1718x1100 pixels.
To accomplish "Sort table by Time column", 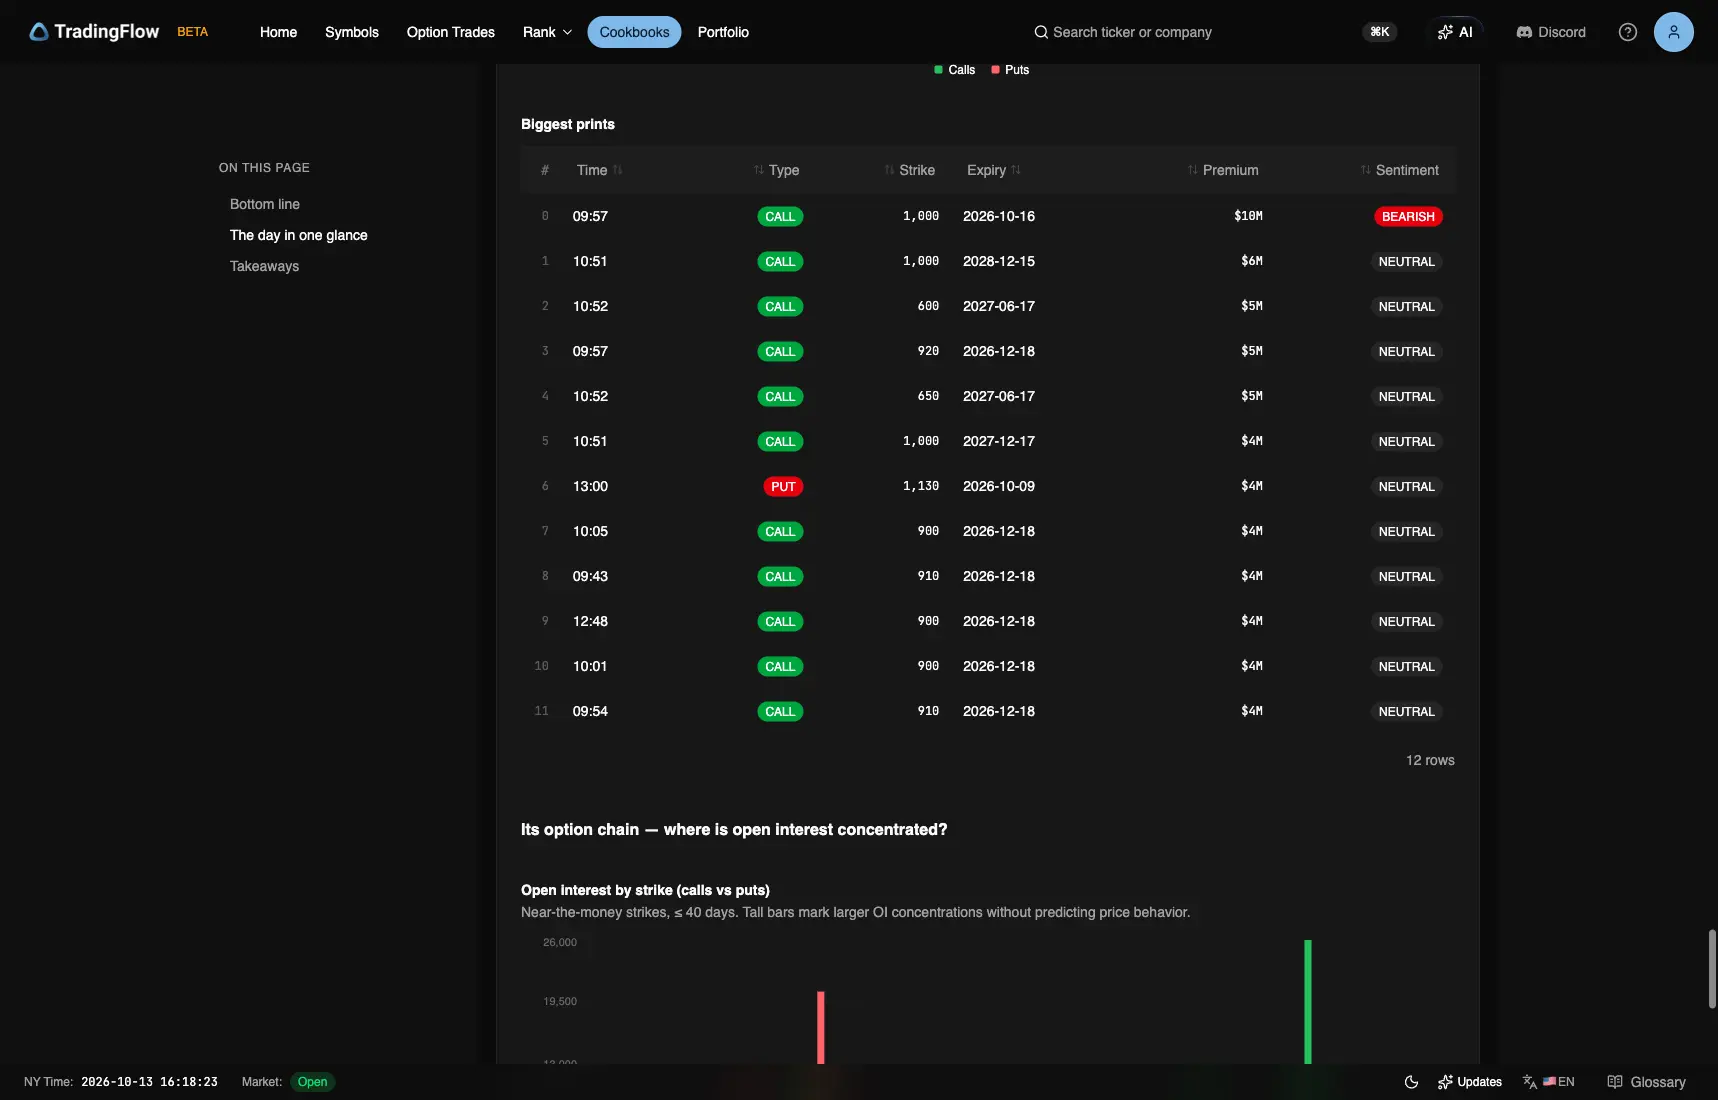I will click(599, 170).
